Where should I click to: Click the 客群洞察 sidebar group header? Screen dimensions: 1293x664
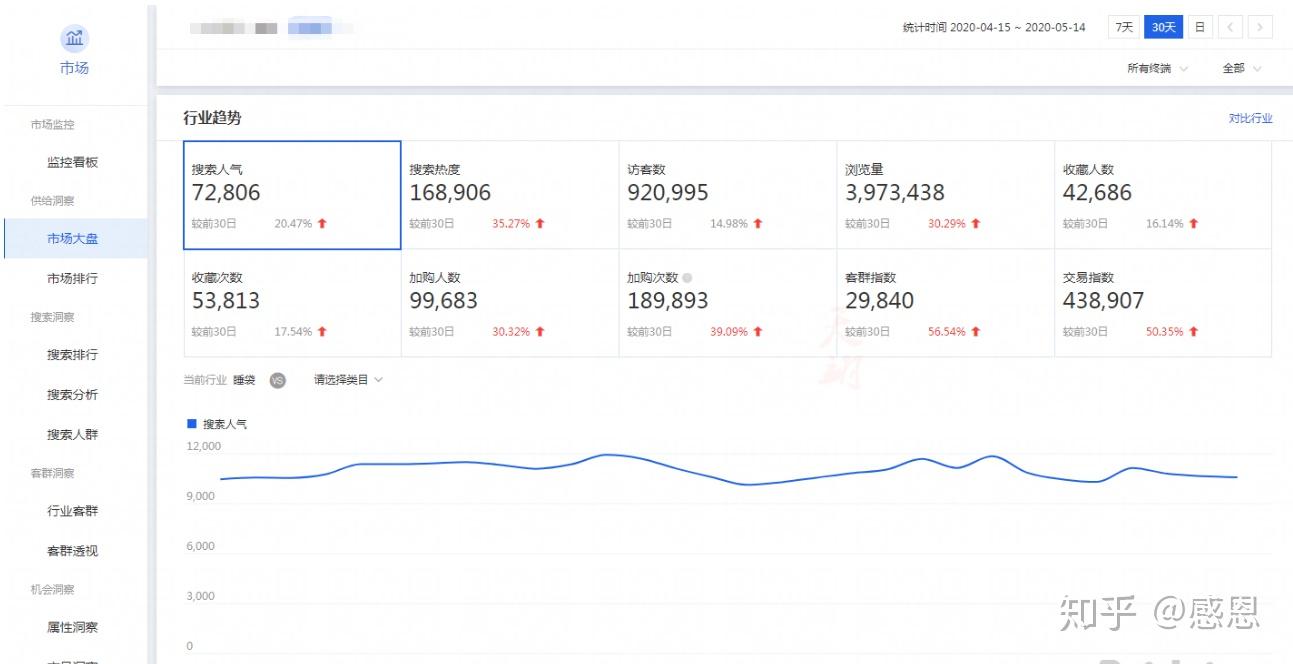pyautogui.click(x=52, y=473)
